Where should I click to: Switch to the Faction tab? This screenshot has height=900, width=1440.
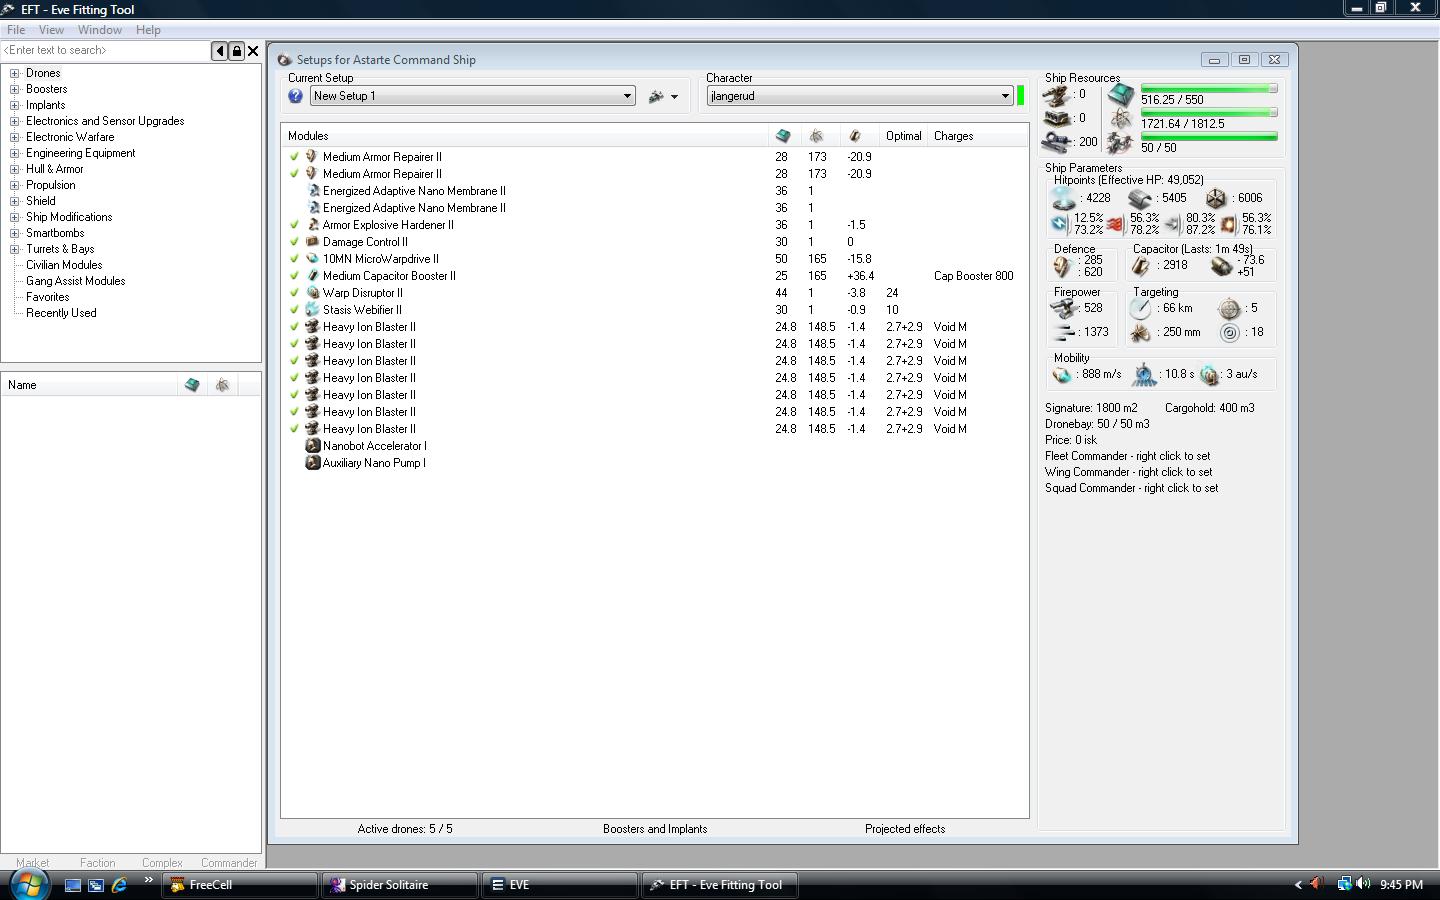[98, 862]
